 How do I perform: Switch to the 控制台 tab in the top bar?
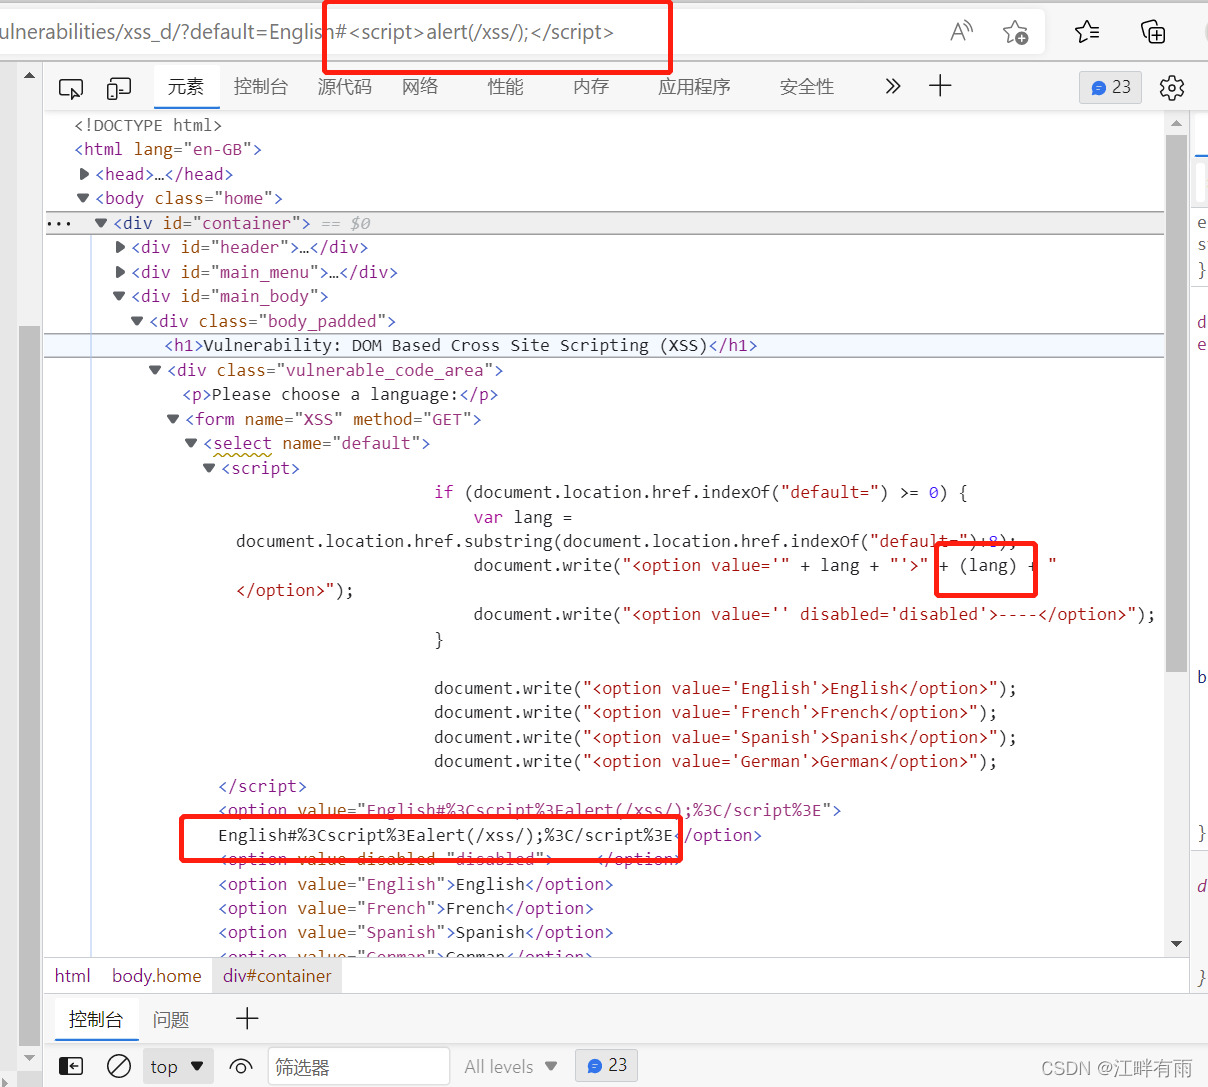261,87
